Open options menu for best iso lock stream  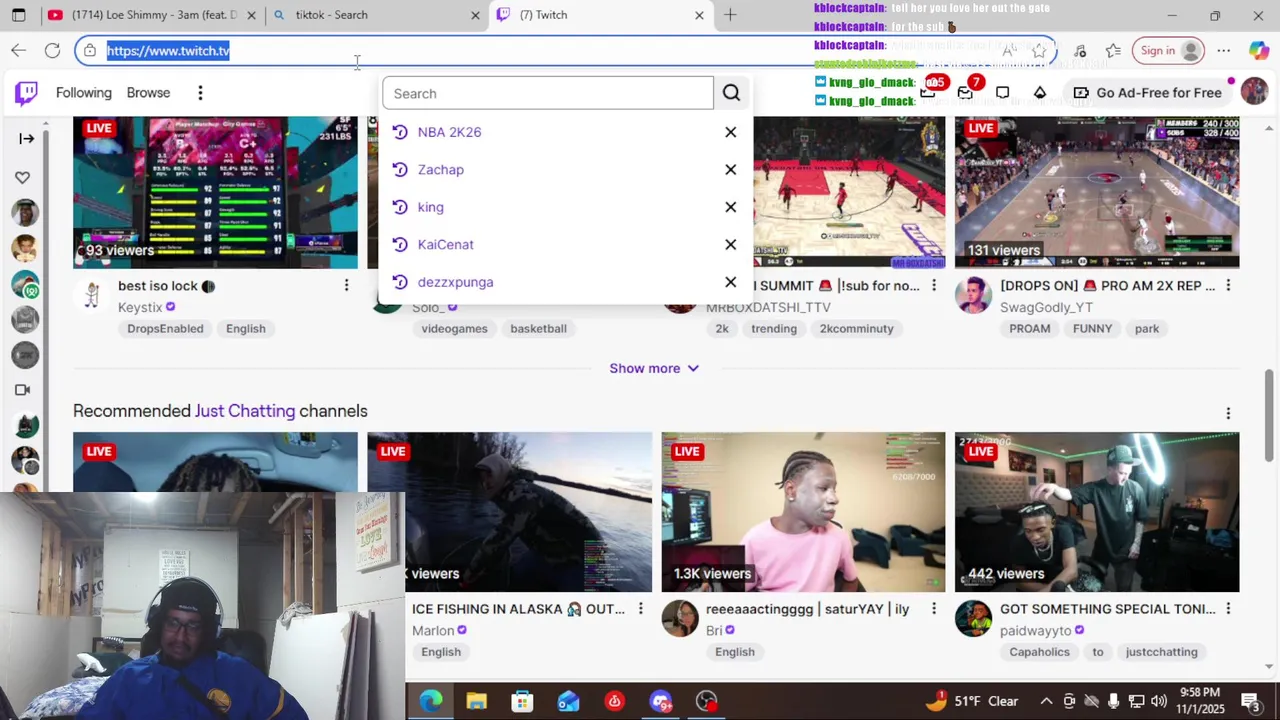pos(346,286)
